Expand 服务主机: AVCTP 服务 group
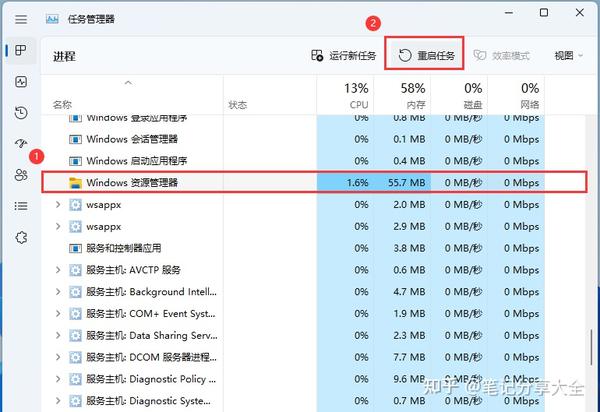The image size is (600, 412). tap(58, 270)
